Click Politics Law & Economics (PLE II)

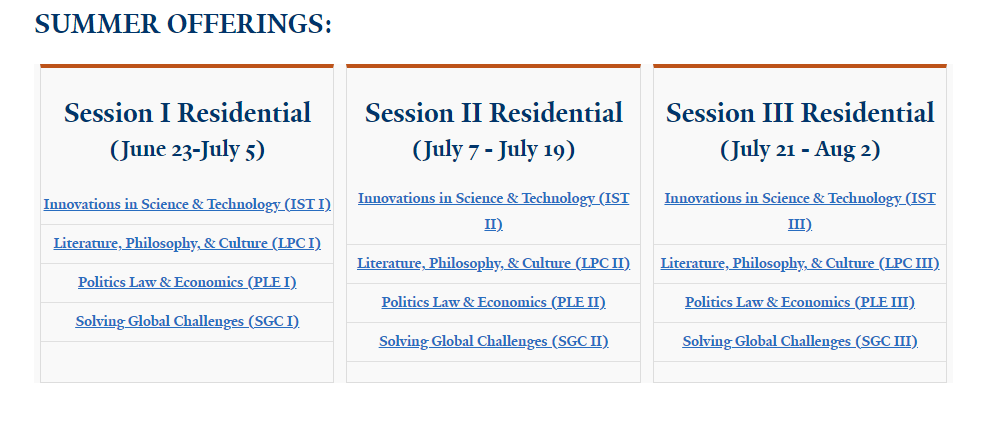click(x=494, y=302)
